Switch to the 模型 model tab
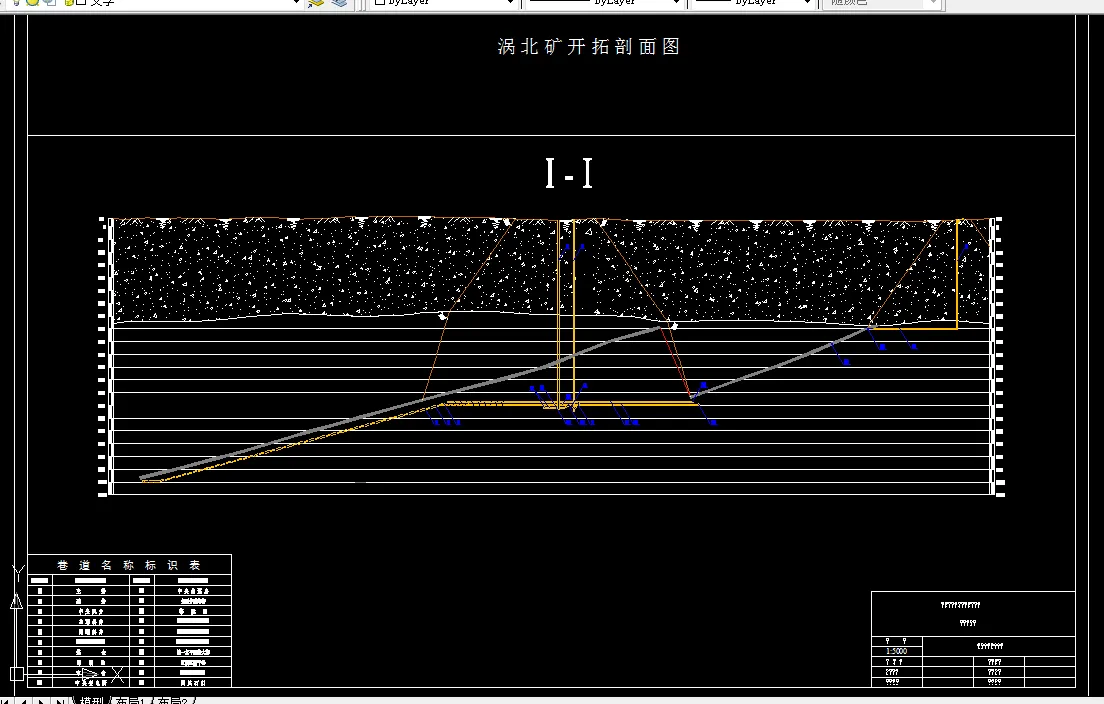This screenshot has width=1104, height=704. 92,701
